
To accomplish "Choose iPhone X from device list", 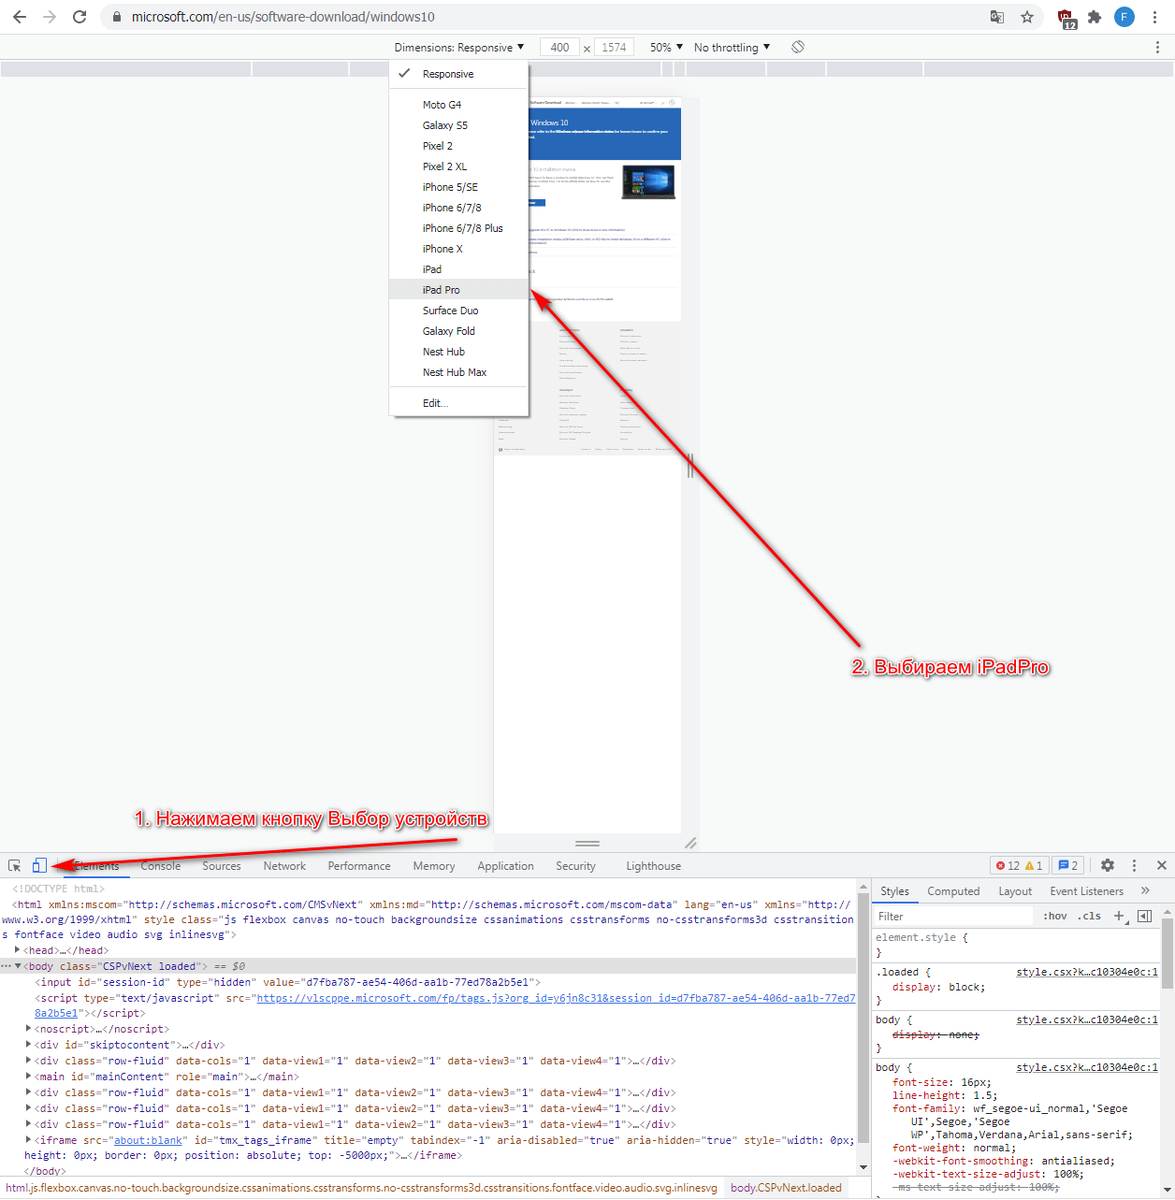I will 458,249.
